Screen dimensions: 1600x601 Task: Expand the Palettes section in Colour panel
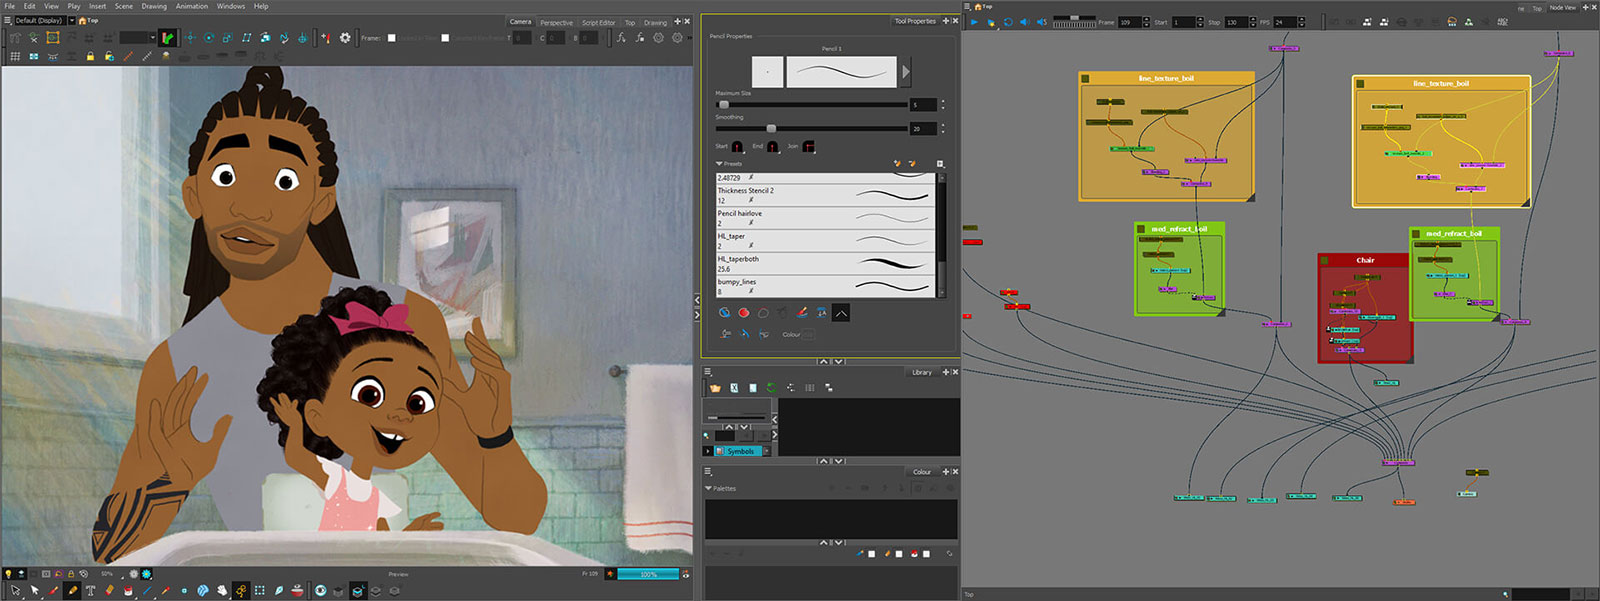point(709,489)
